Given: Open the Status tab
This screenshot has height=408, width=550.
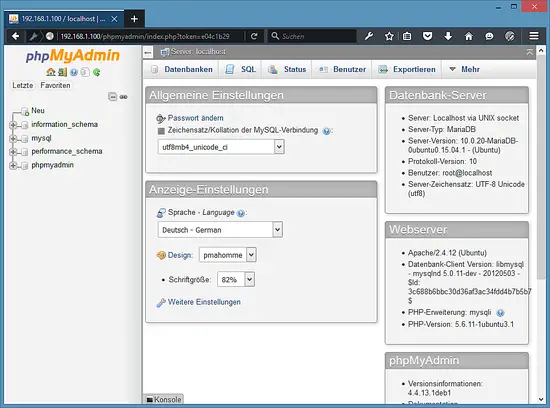Looking at the screenshot, I should click(x=287, y=69).
